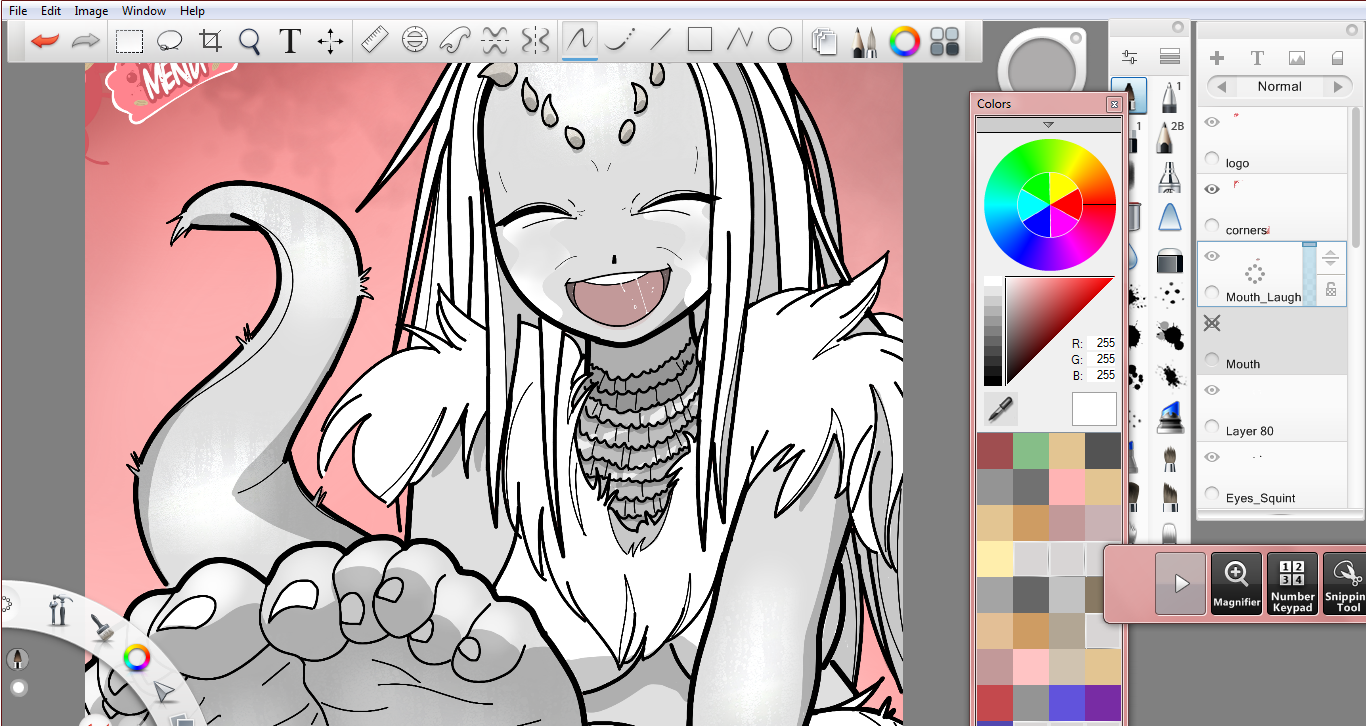Select the Layer 80 layer name
This screenshot has height=726, width=1366.
click(1250, 431)
